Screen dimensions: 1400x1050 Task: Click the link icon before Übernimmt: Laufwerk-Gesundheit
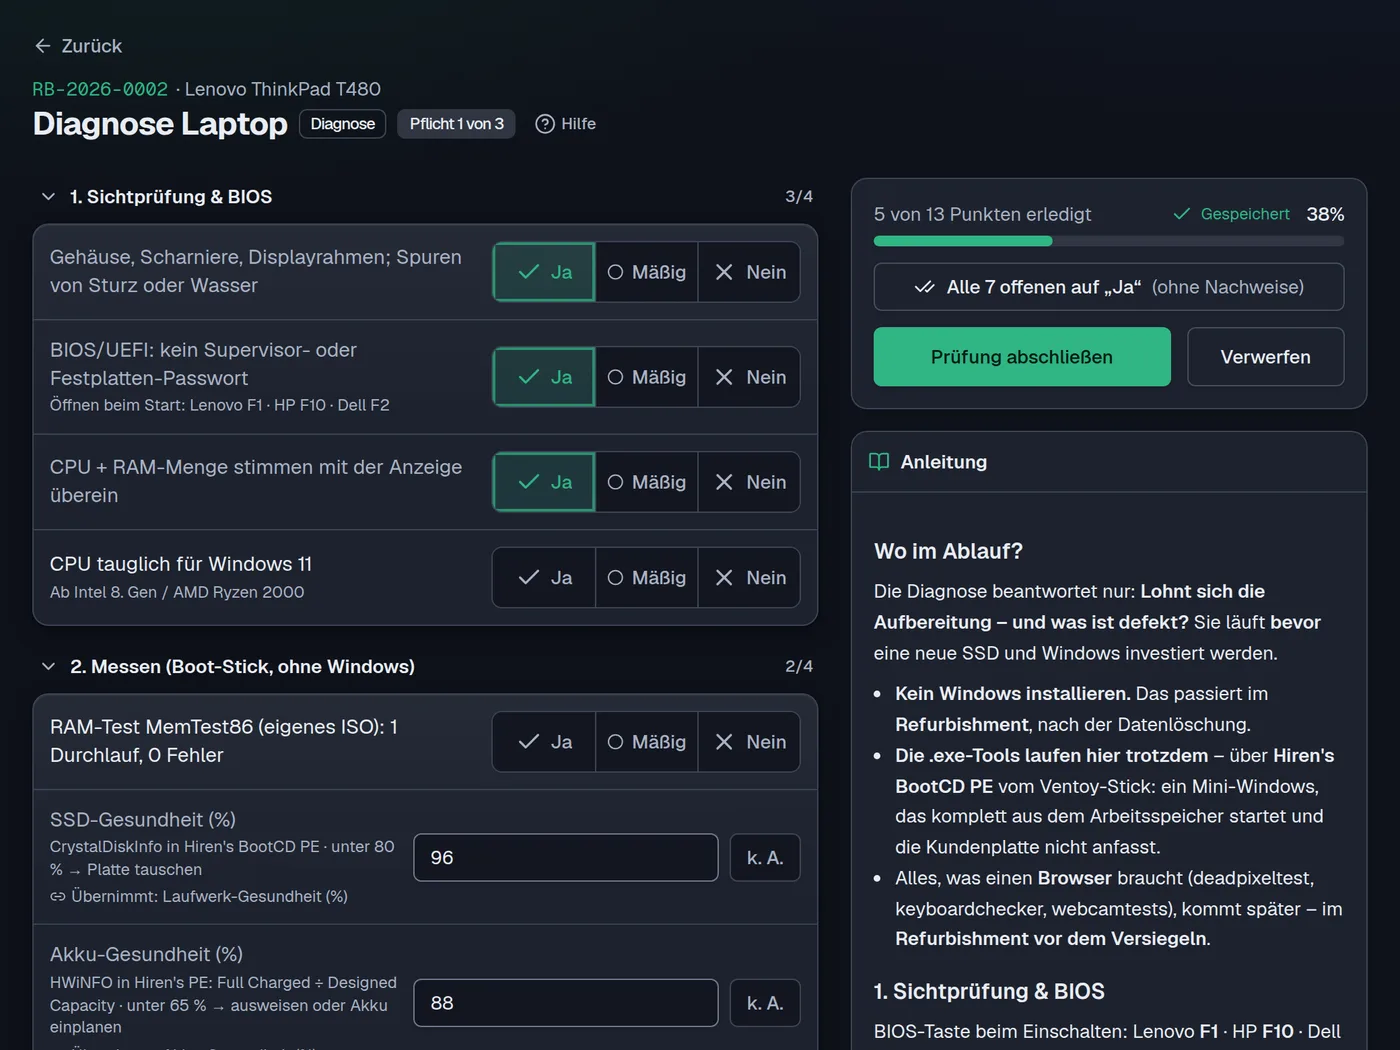click(x=58, y=897)
